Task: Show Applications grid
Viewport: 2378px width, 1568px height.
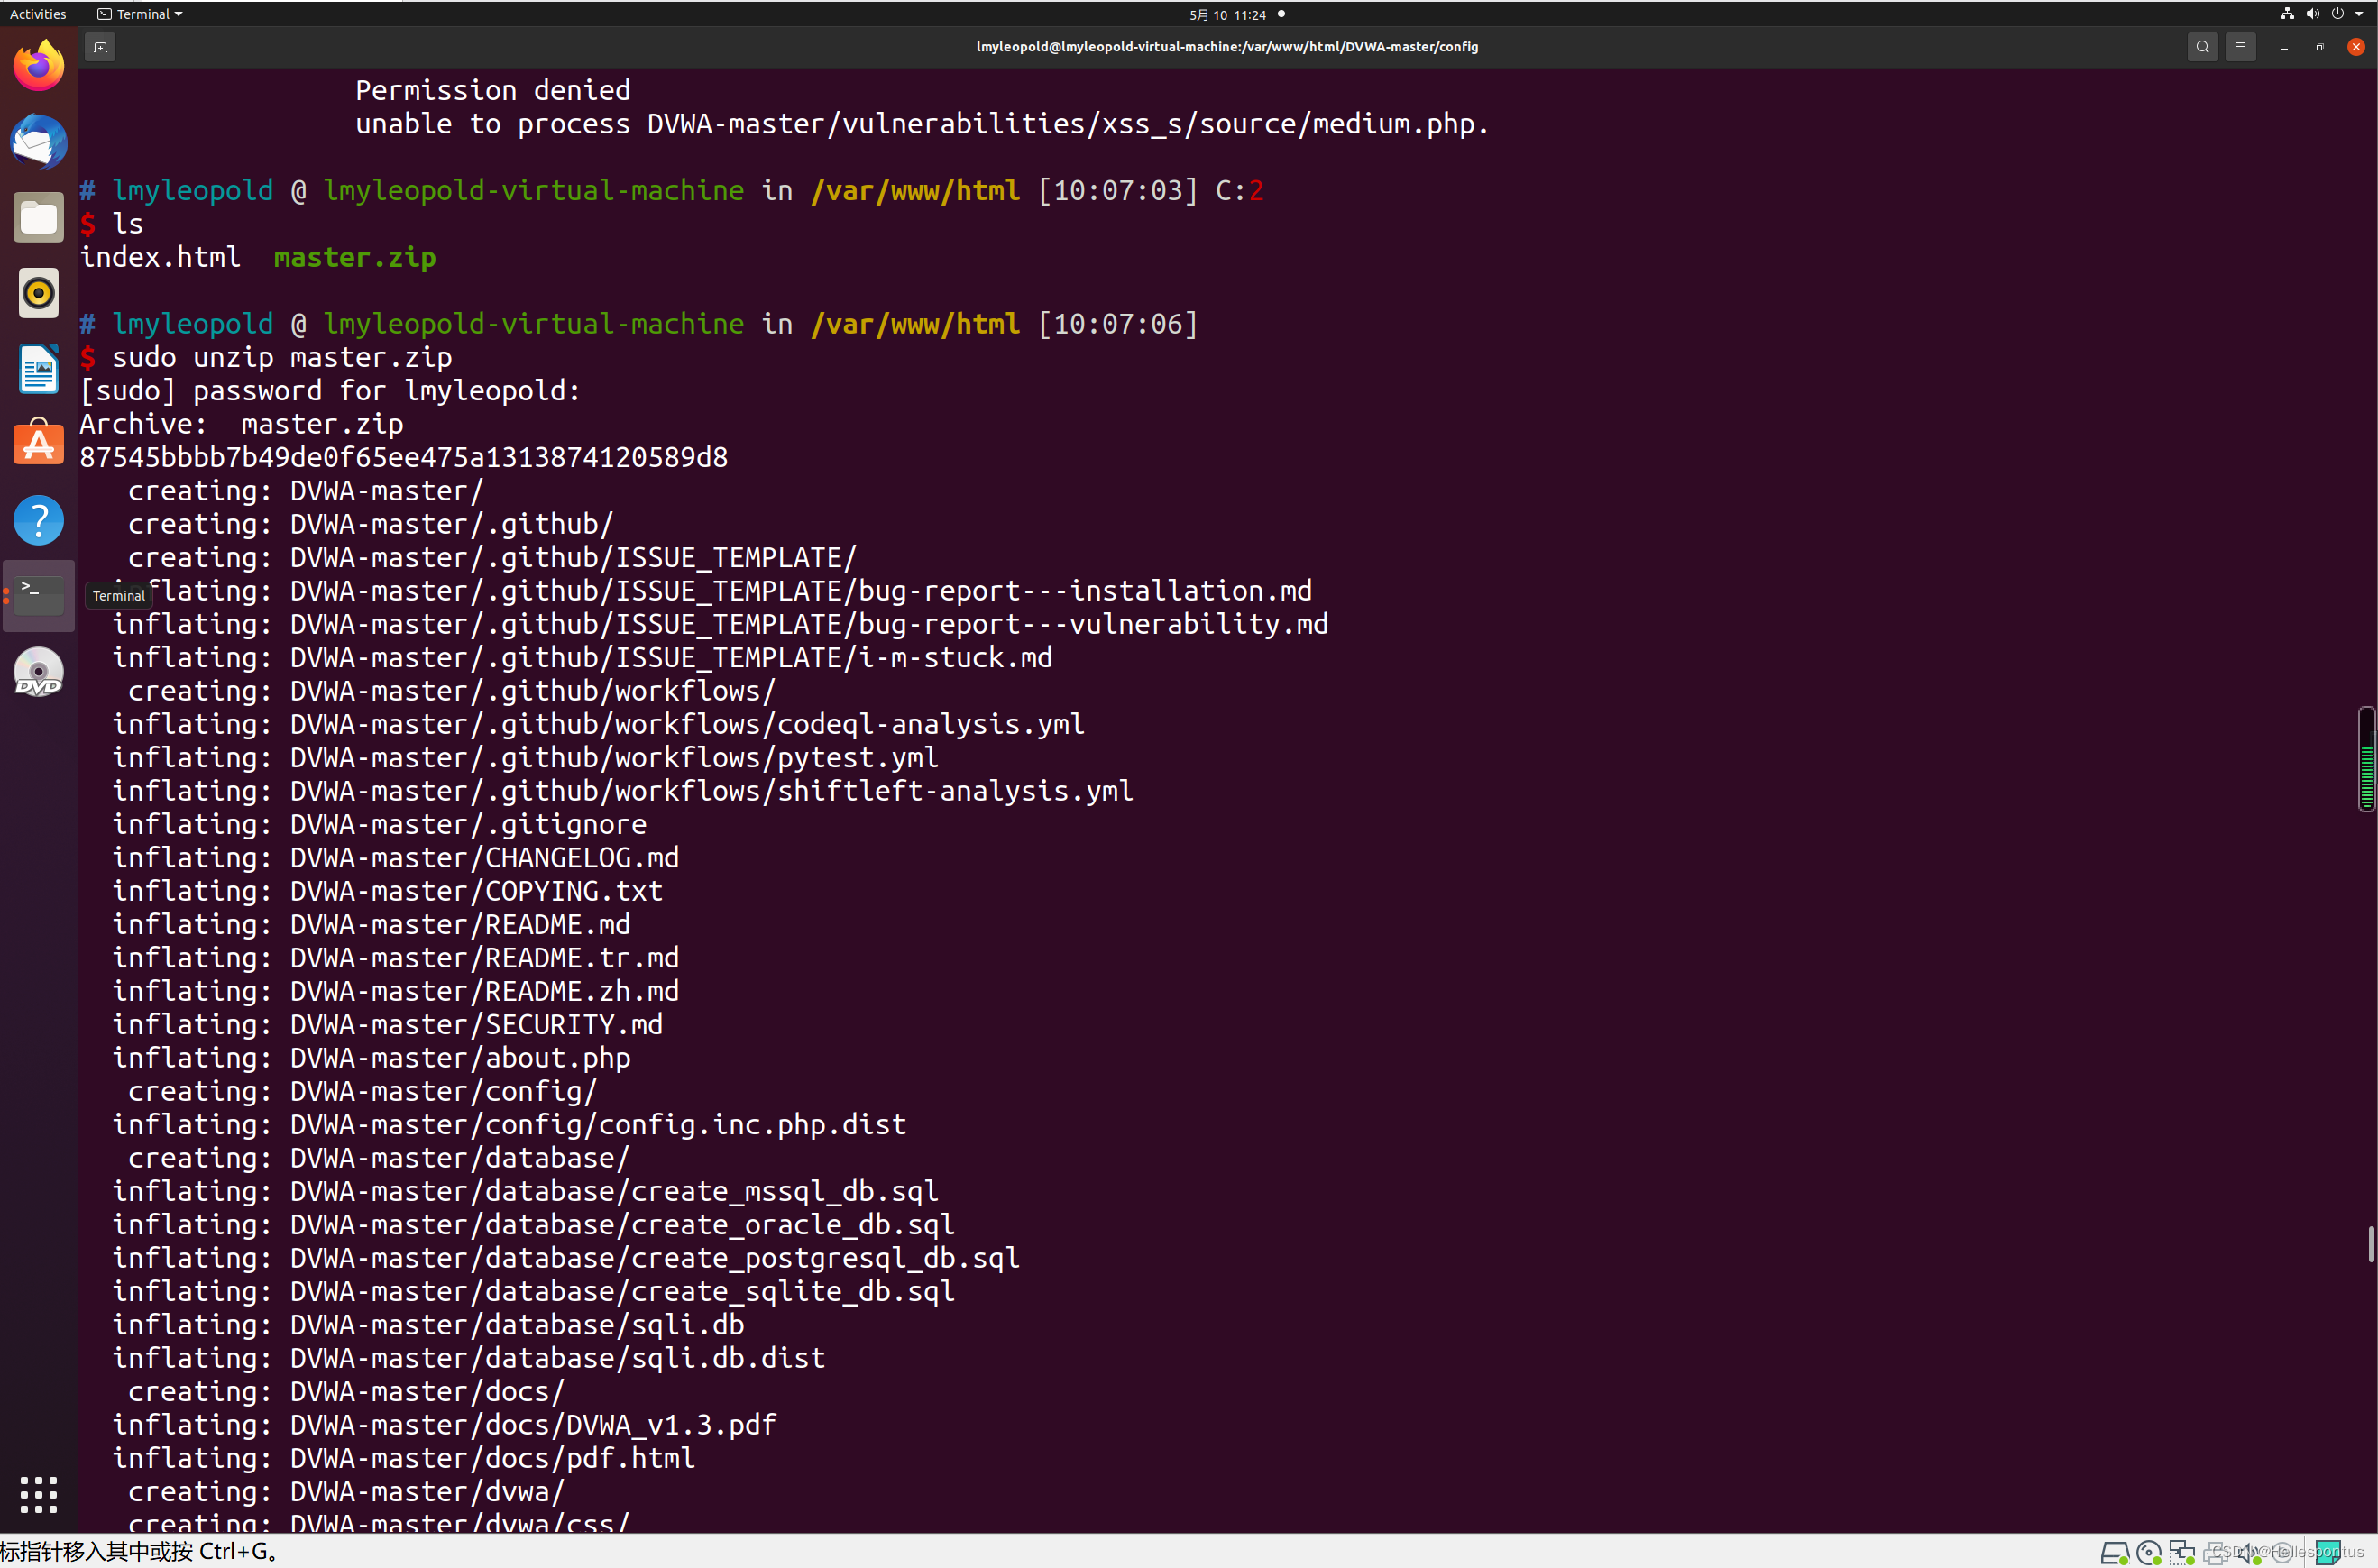Action: click(39, 1494)
